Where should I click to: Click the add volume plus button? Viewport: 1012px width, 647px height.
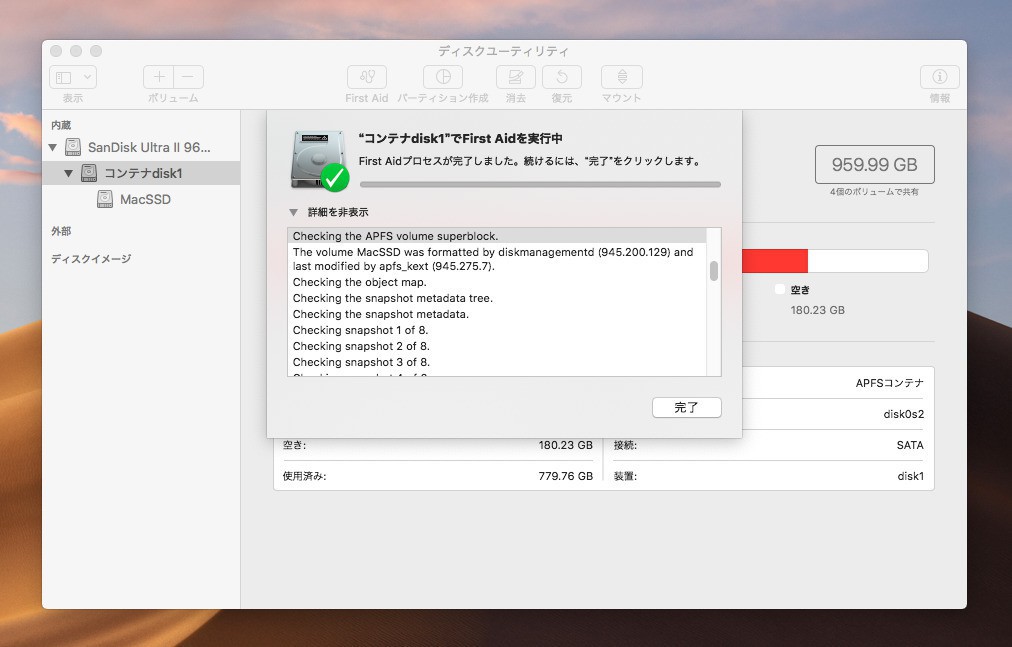click(x=158, y=77)
